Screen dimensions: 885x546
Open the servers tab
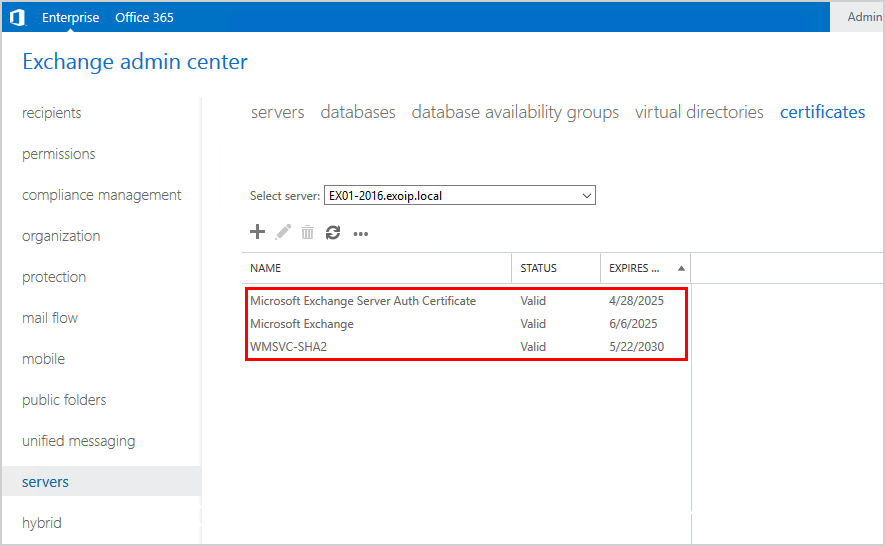pos(278,112)
